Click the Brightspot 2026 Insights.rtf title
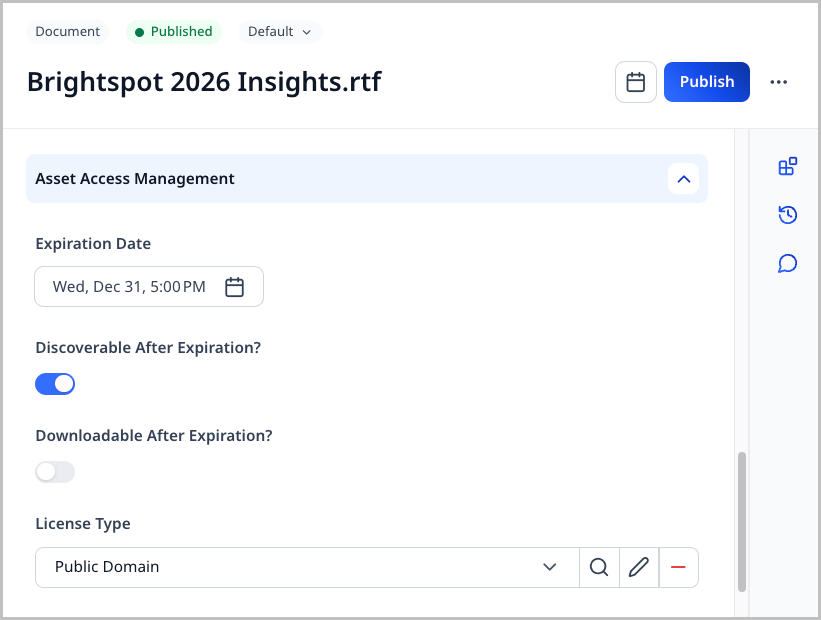The width and height of the screenshot is (821, 620). coord(204,82)
